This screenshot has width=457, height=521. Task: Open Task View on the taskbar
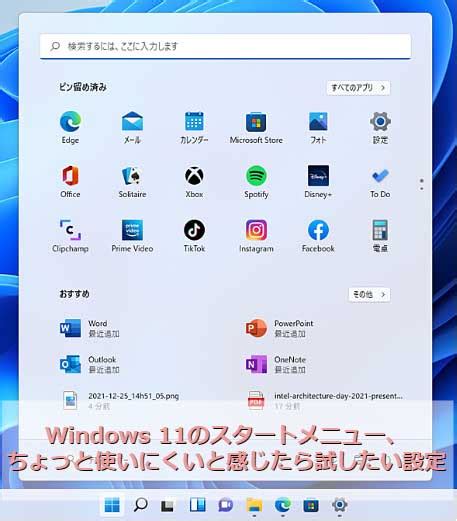coord(168,505)
